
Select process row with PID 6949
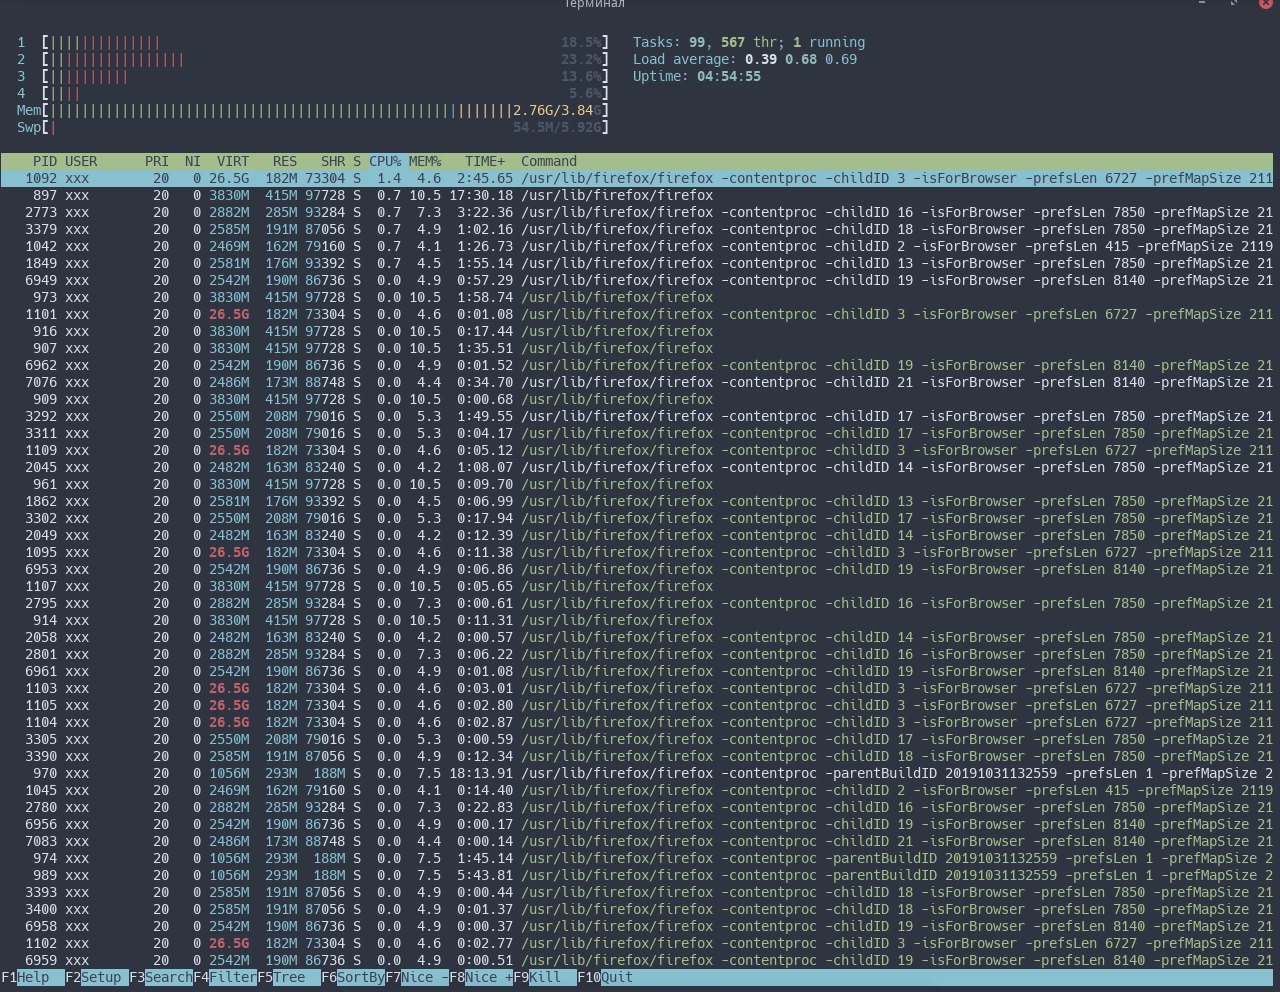pyautogui.click(x=637, y=280)
